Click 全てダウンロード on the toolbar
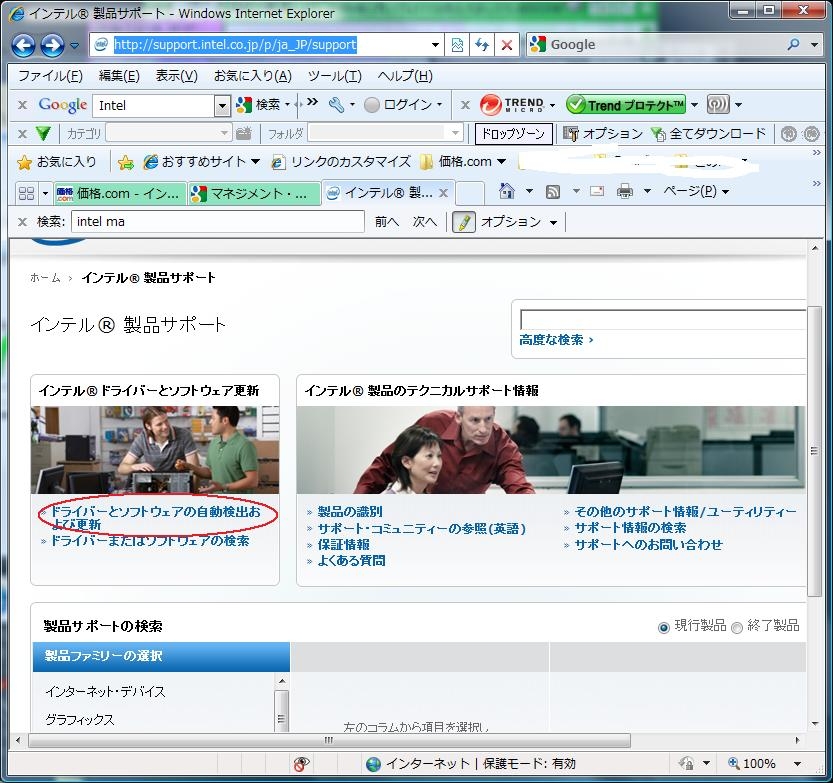 tap(709, 133)
